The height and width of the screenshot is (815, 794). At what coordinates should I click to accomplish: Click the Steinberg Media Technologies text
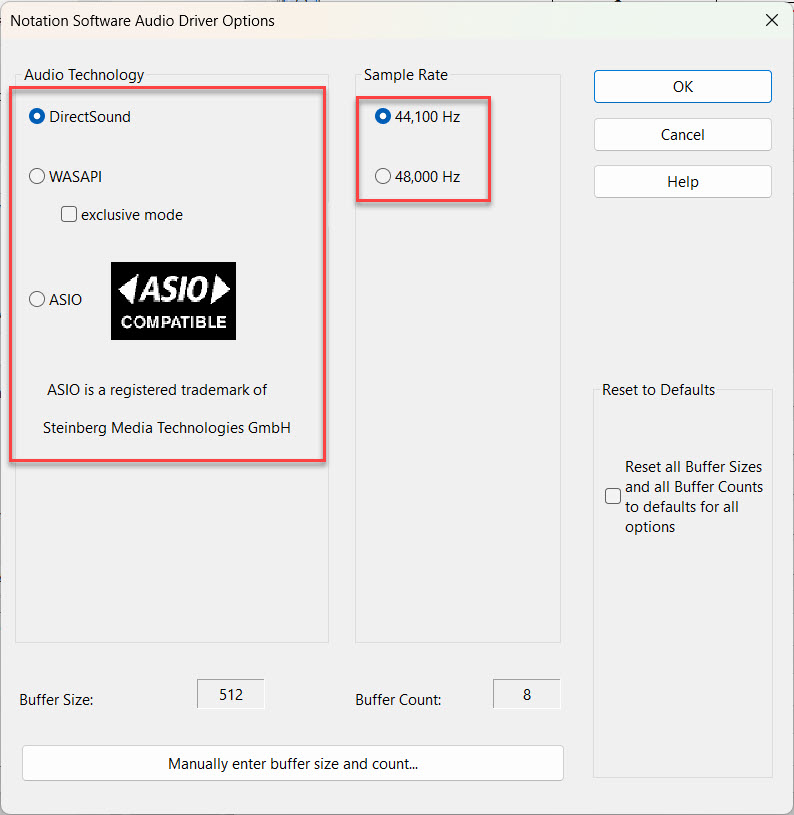[166, 428]
